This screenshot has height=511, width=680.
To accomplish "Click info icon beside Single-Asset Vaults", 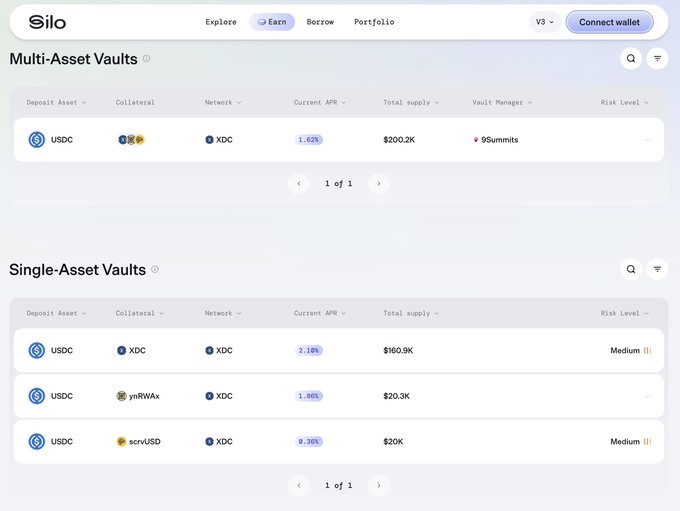I will (155, 269).
